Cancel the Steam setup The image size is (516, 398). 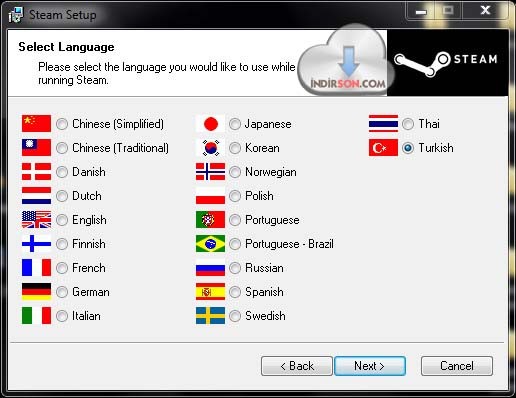457,366
